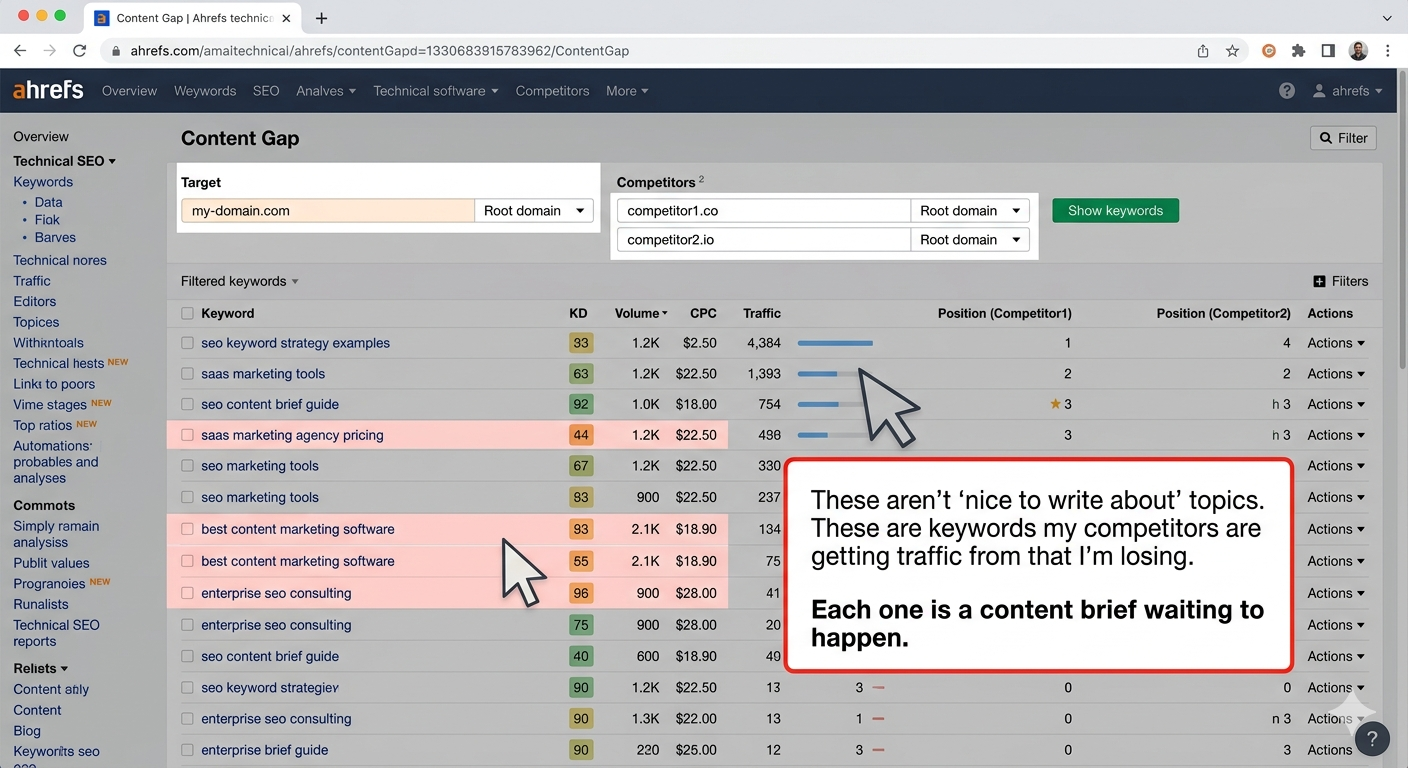Click the KD 44 orange difficulty badge
The image size is (1408, 768).
pyautogui.click(x=581, y=435)
